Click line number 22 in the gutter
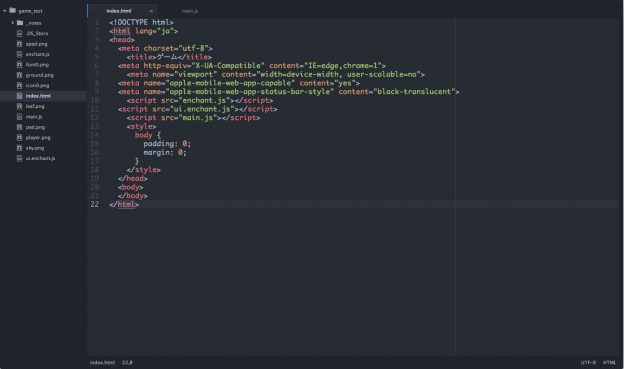624x369 pixels. coord(95,204)
